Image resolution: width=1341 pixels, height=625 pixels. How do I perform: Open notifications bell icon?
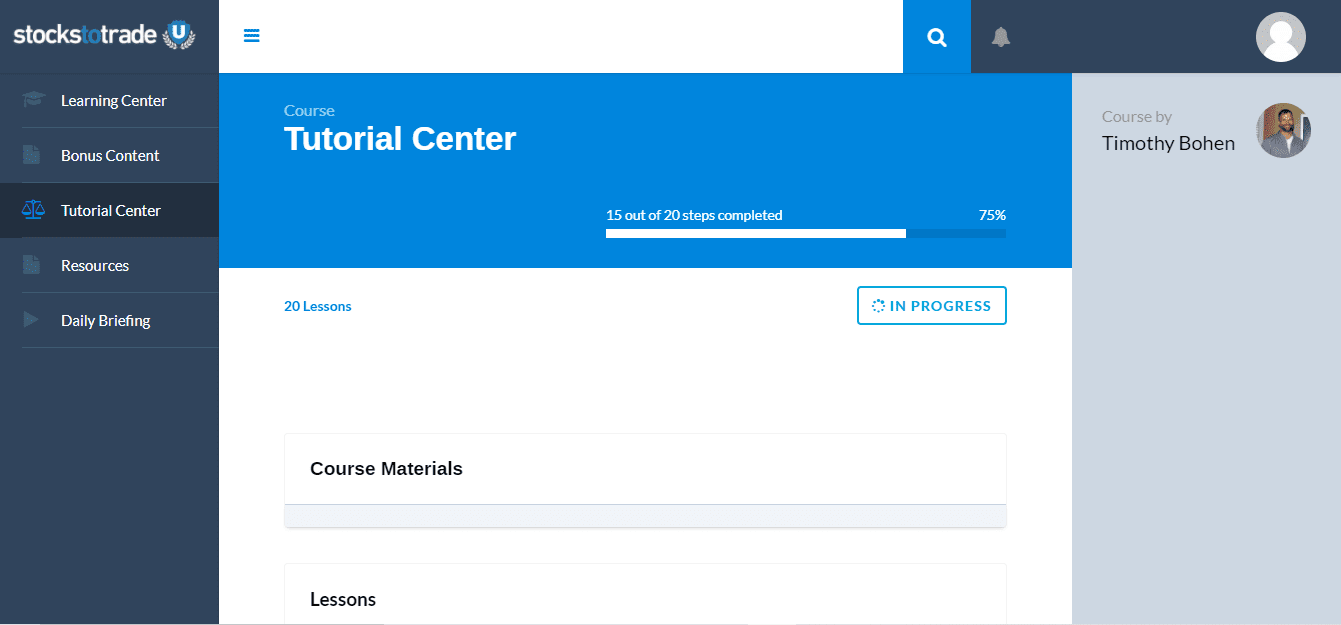pyautogui.click(x=1001, y=37)
